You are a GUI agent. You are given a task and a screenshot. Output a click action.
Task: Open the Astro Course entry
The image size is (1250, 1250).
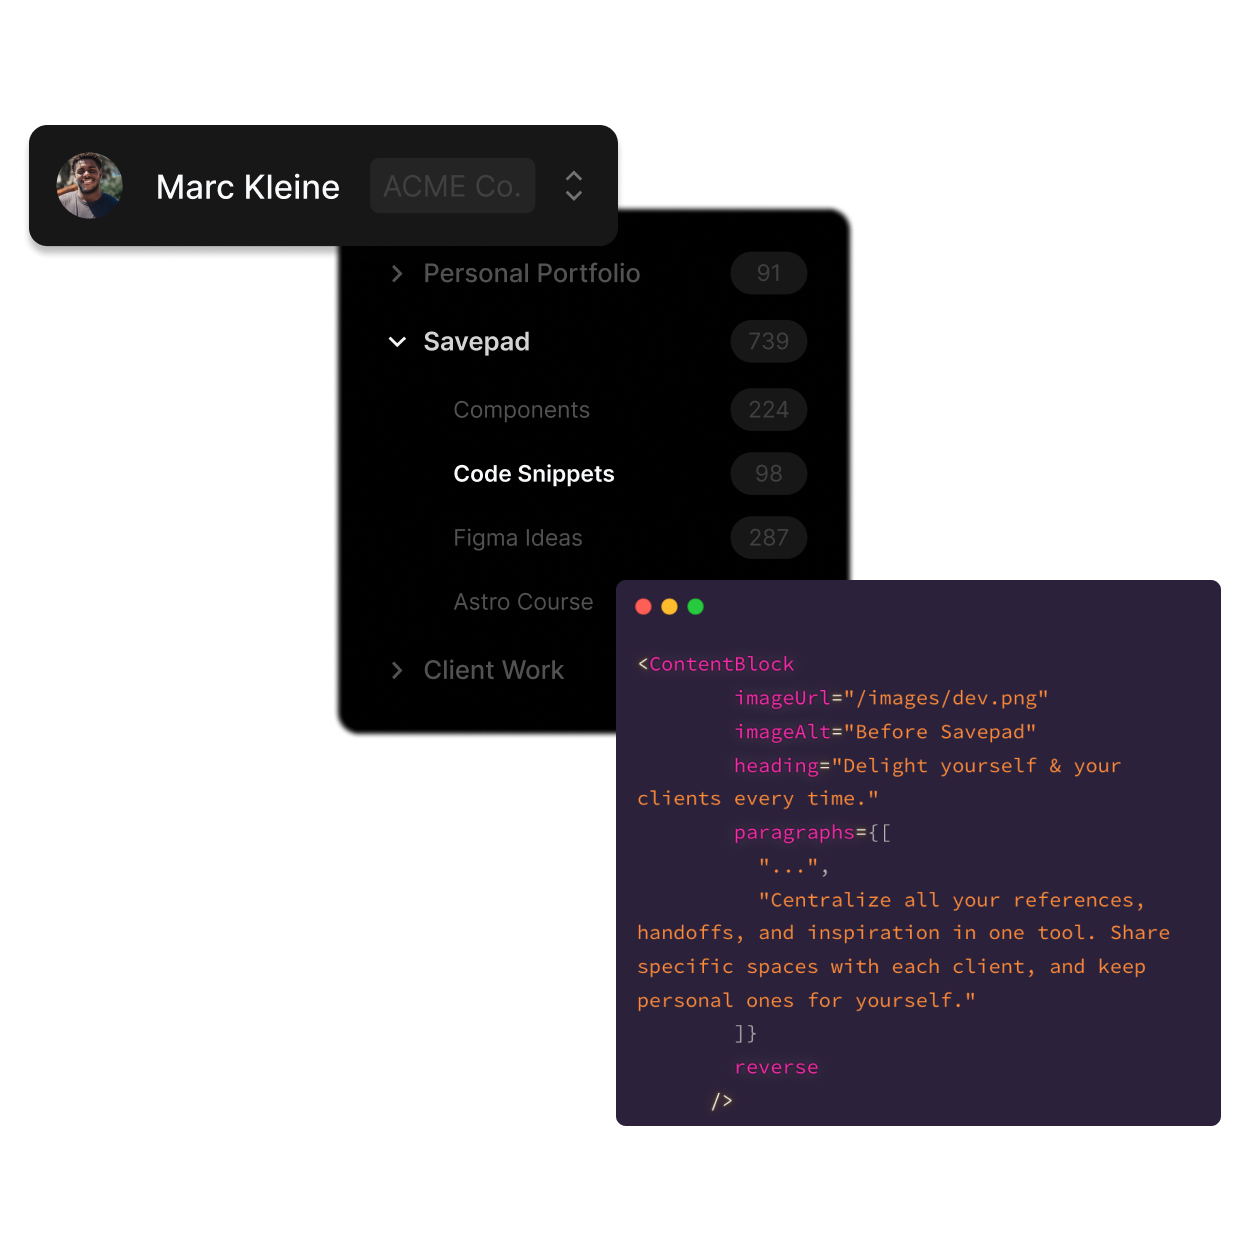[x=523, y=601]
